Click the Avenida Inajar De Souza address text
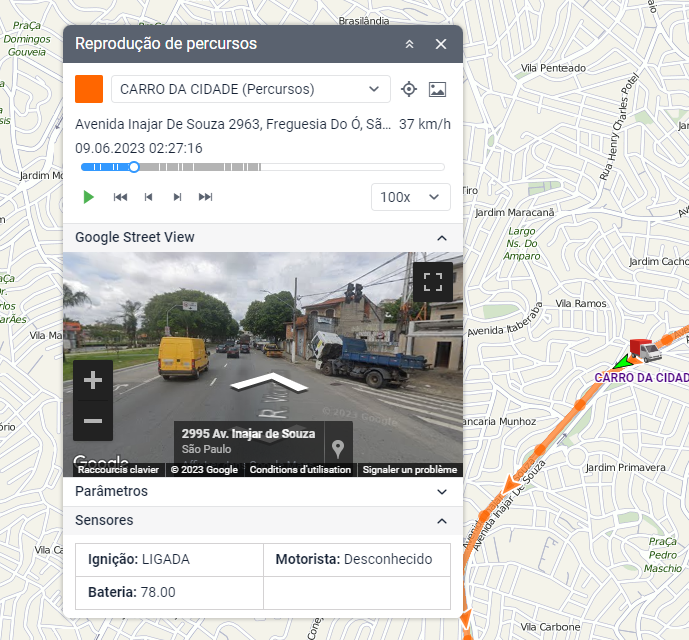 233,124
